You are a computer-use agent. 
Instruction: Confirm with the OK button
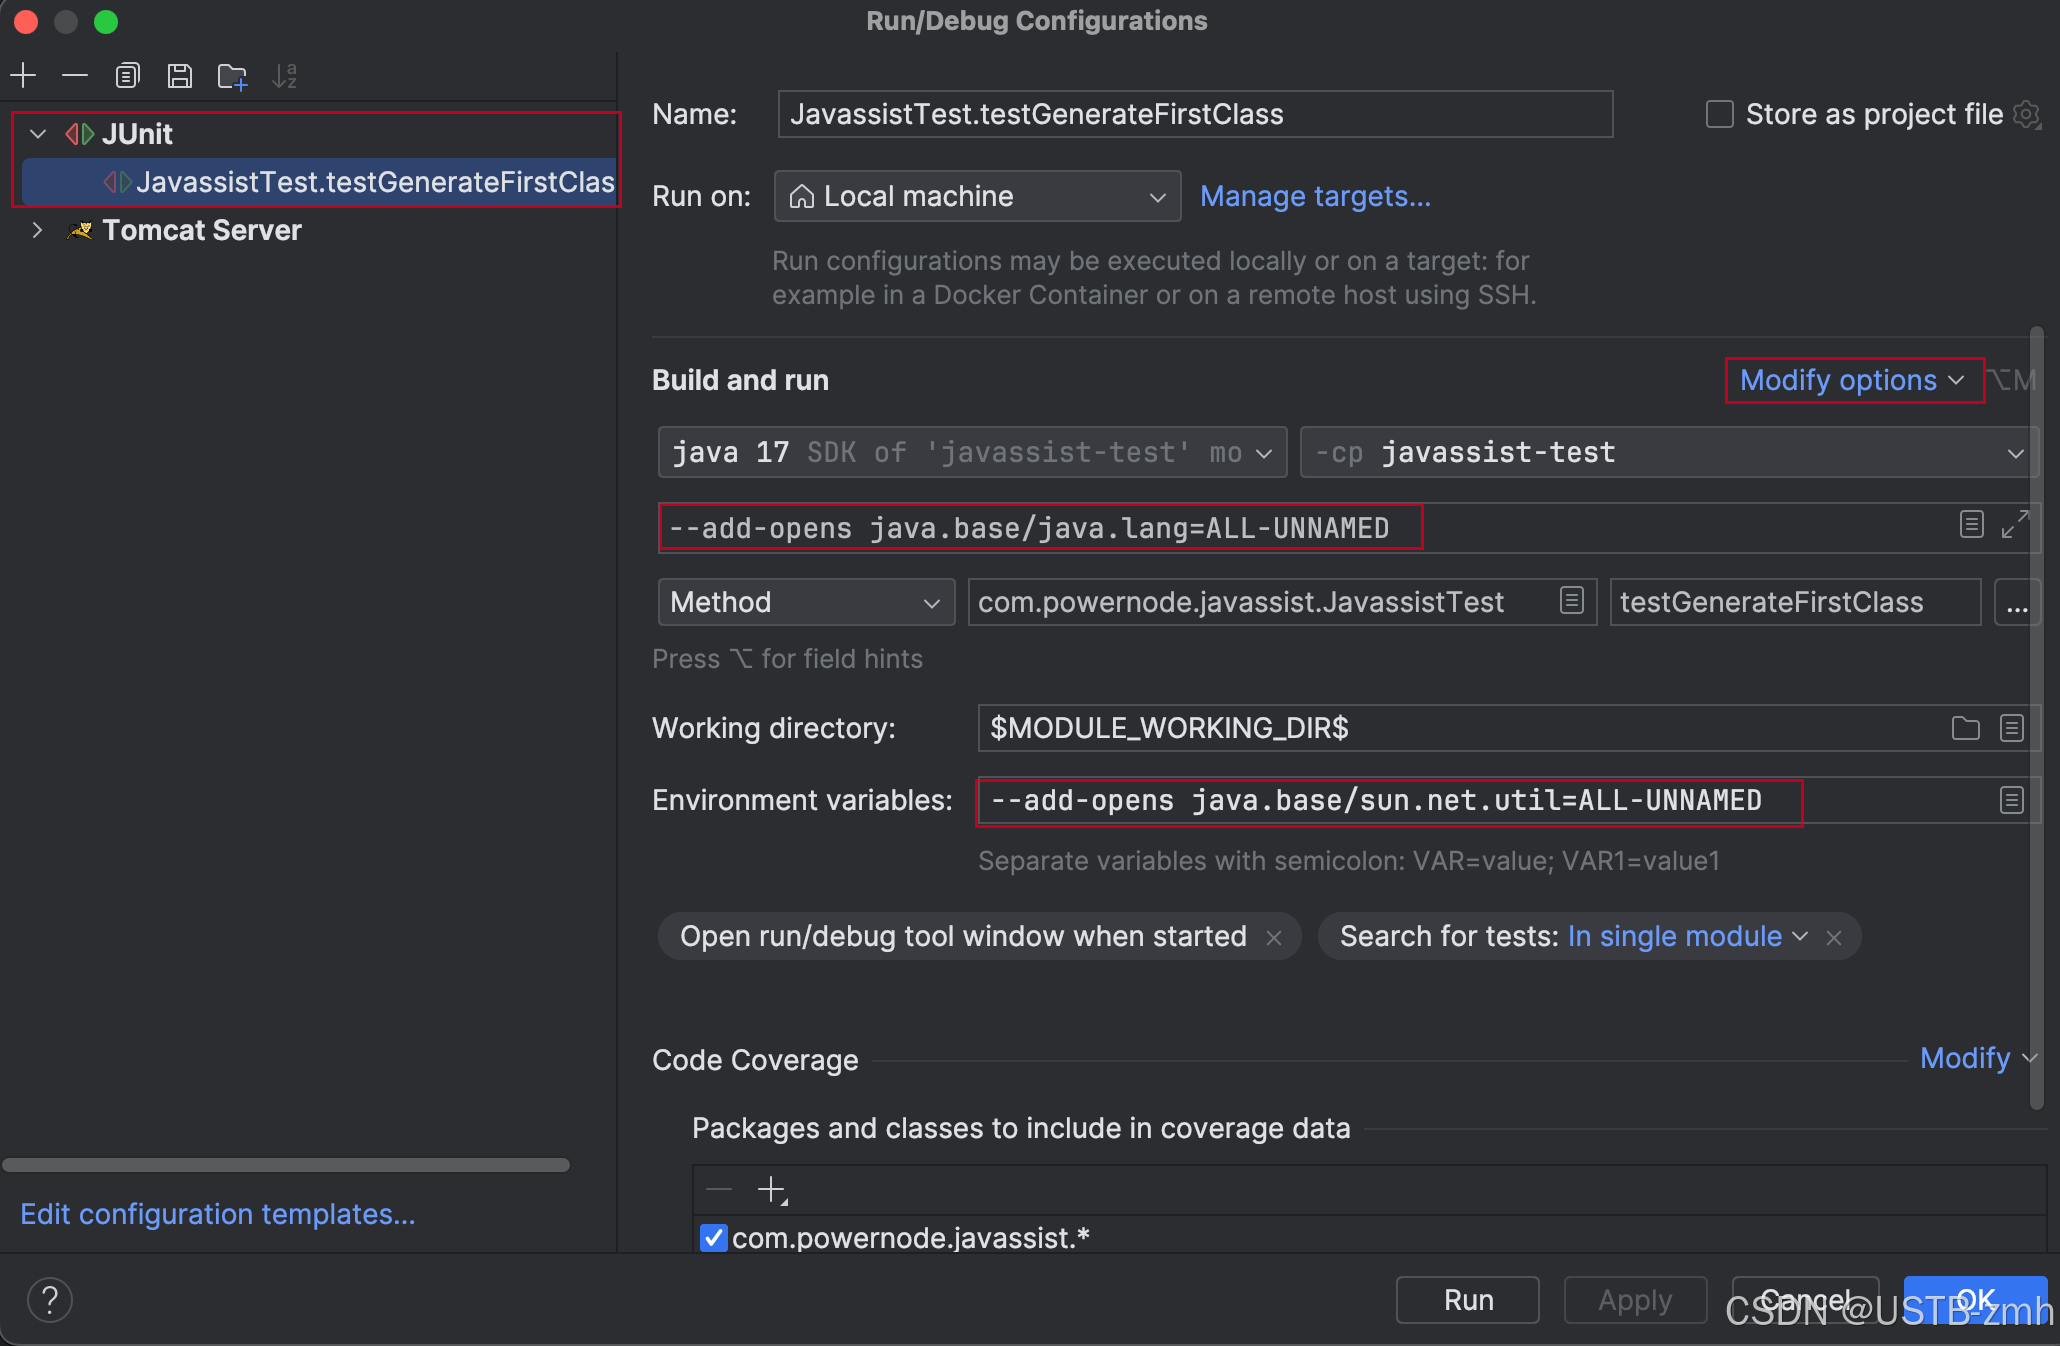[x=1975, y=1300]
